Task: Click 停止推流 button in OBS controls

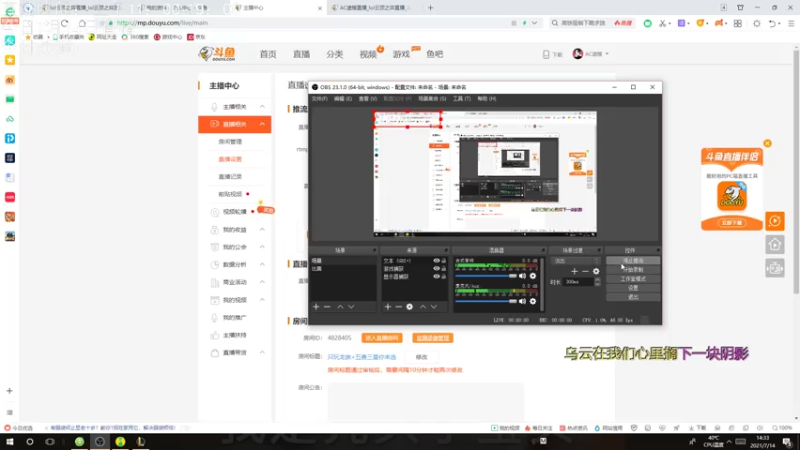Action: (x=633, y=261)
